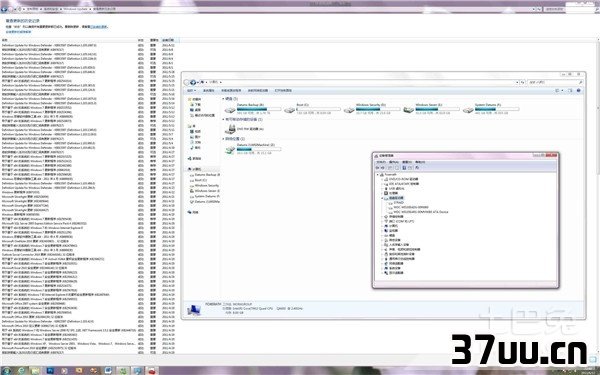Open the Windows Security (D:) drive icon
The image size is (600, 375).
tap(349, 110)
